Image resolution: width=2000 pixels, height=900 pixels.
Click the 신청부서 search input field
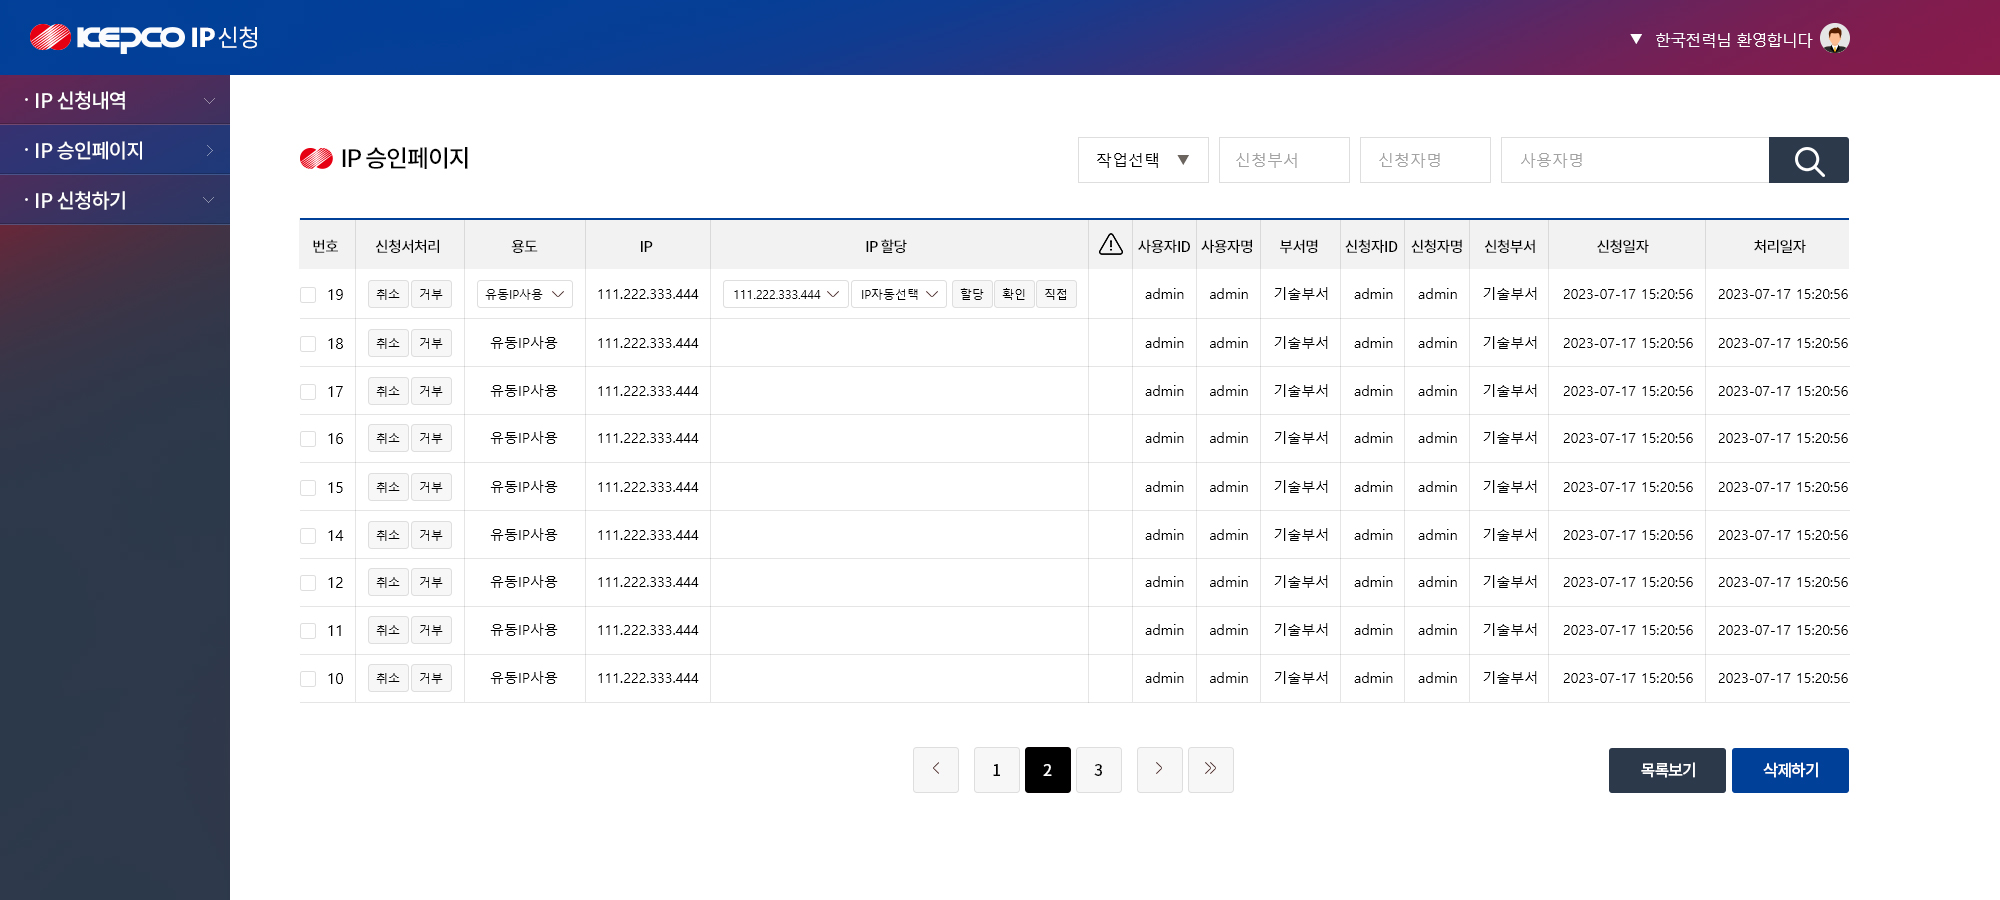pos(1284,160)
